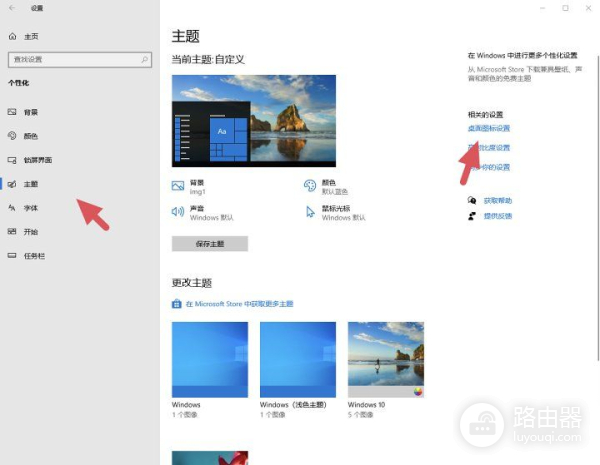Click the 个性化 sidebar heading
Image resolution: width=600 pixels, height=465 pixels.
(x=18, y=83)
